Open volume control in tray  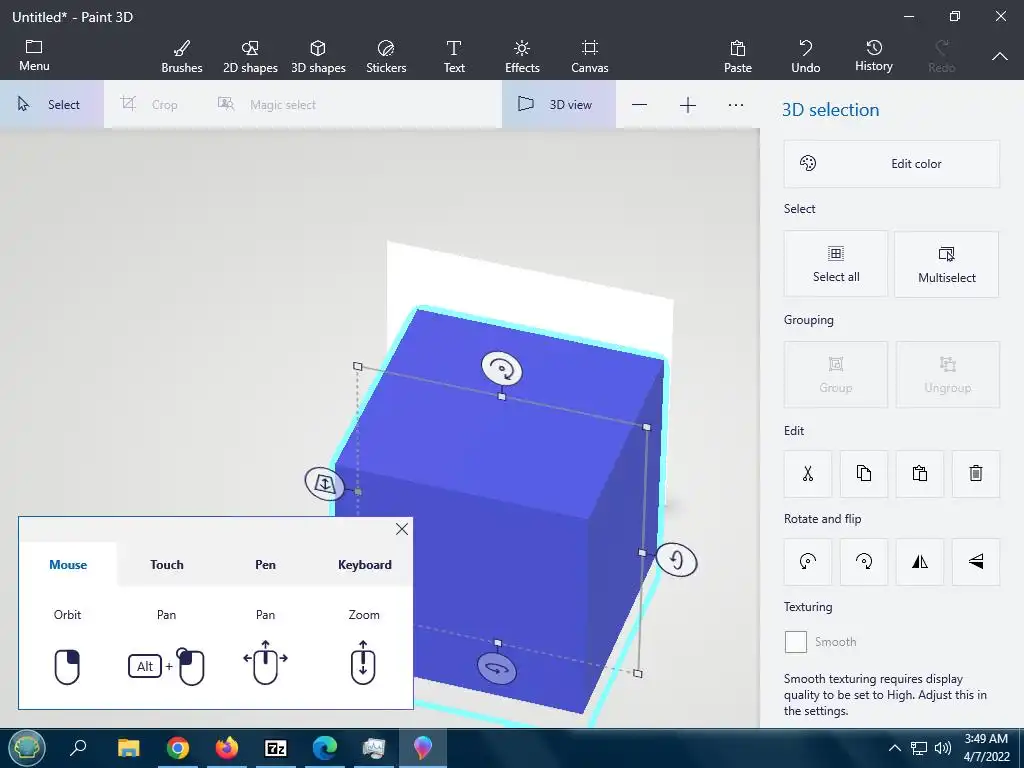[942, 748]
